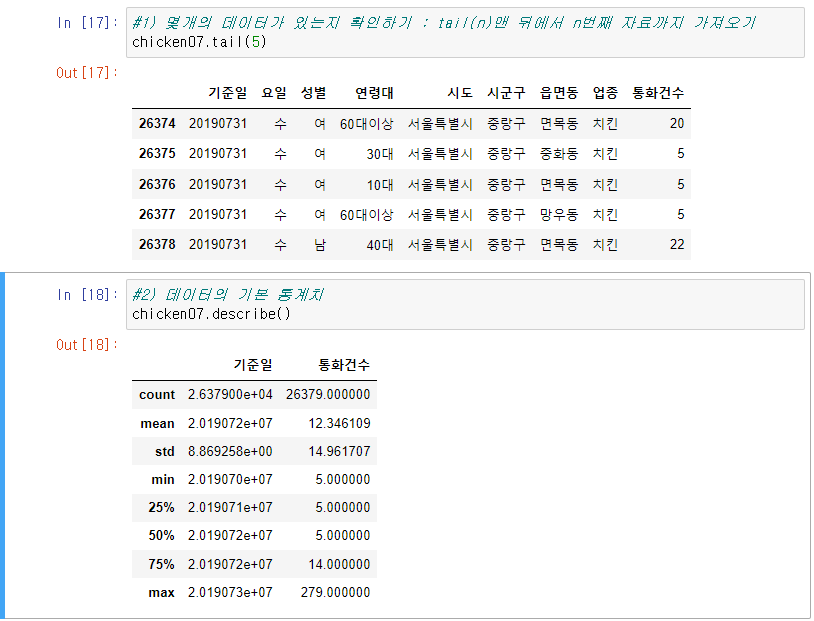Click the 26379.000000 count value
814x621 pixels.
tap(328, 395)
